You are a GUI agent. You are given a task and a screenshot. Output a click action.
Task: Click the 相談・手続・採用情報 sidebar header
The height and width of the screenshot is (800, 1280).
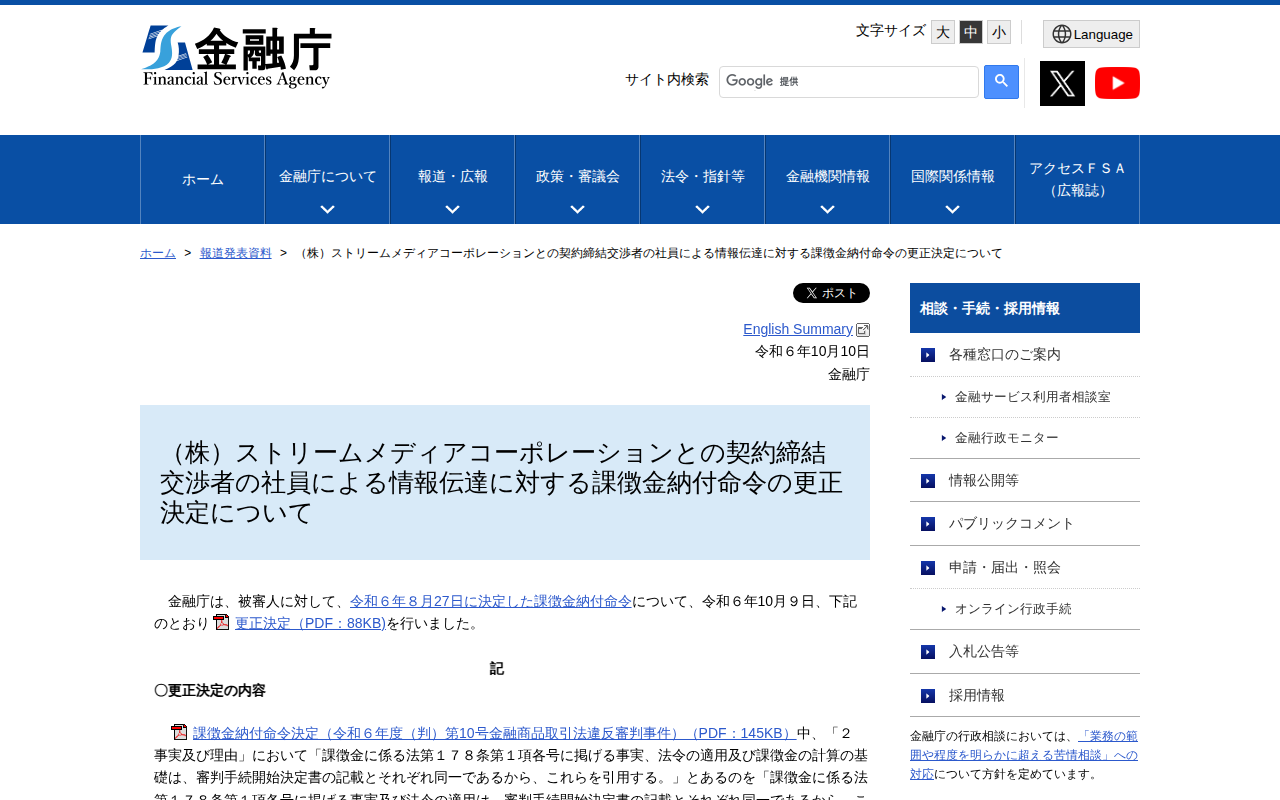point(1025,308)
